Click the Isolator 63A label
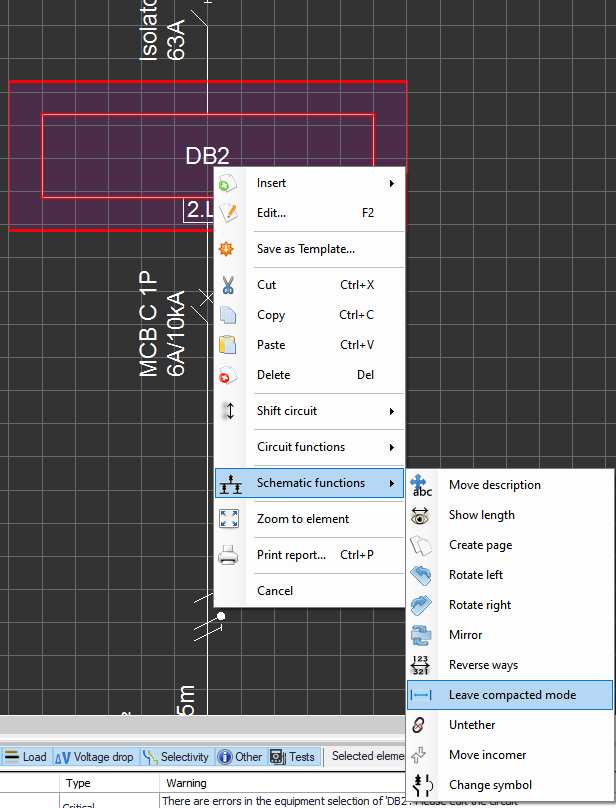The width and height of the screenshot is (616, 808). [x=161, y=30]
